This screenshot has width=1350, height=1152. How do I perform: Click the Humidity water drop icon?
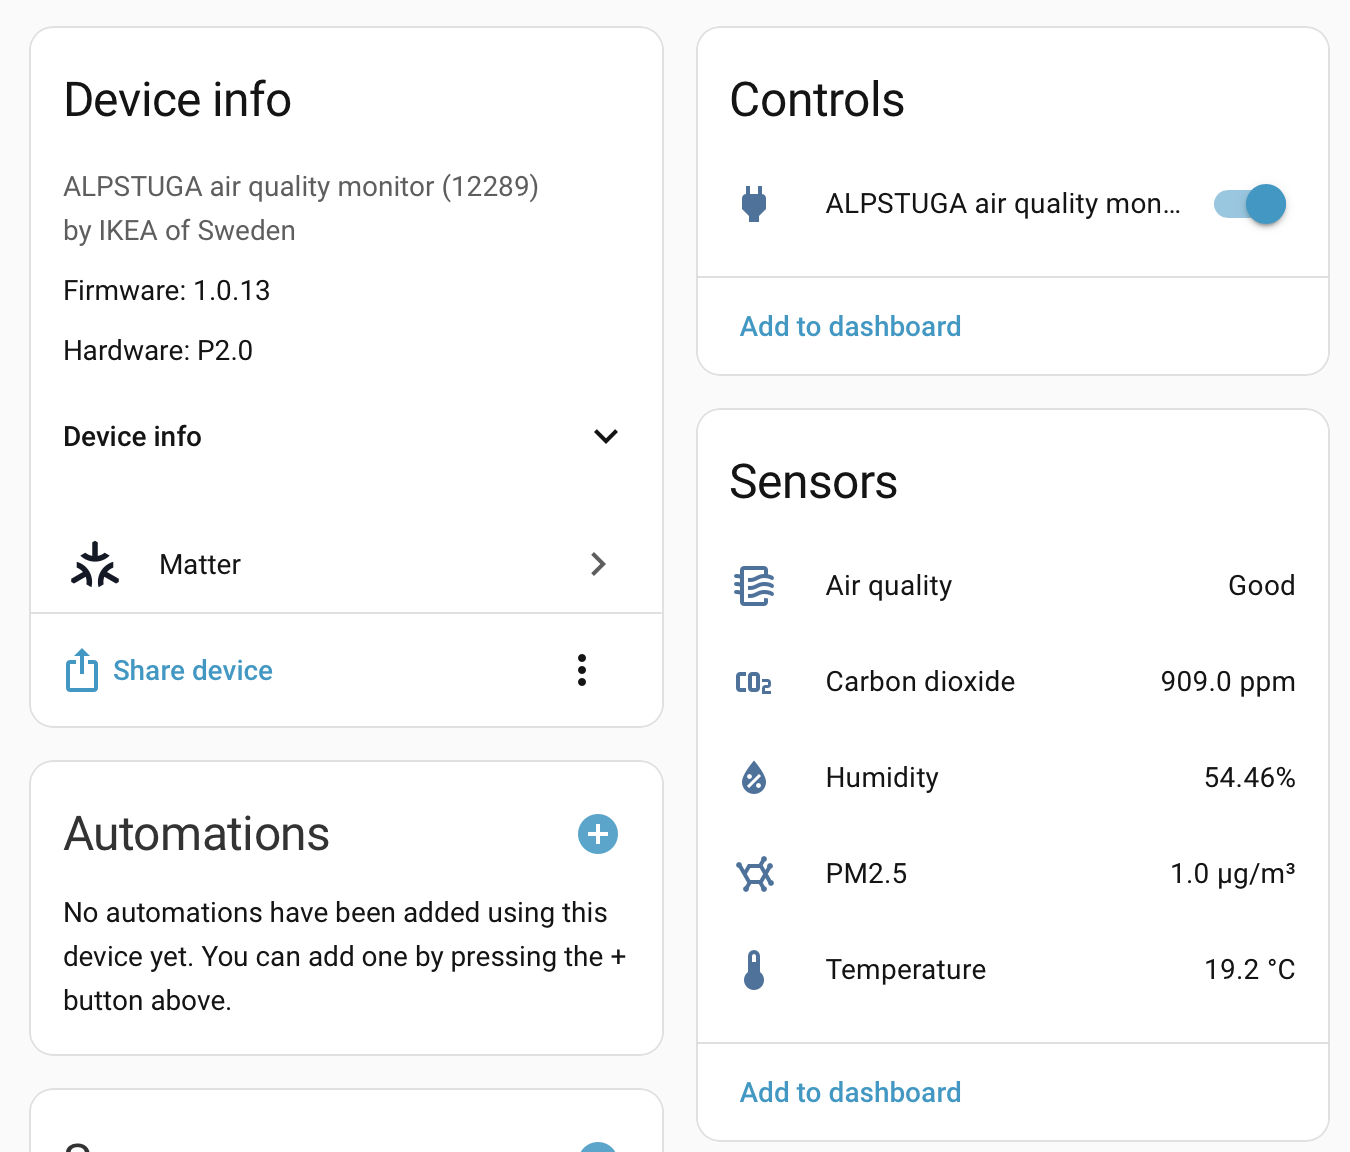point(754,778)
